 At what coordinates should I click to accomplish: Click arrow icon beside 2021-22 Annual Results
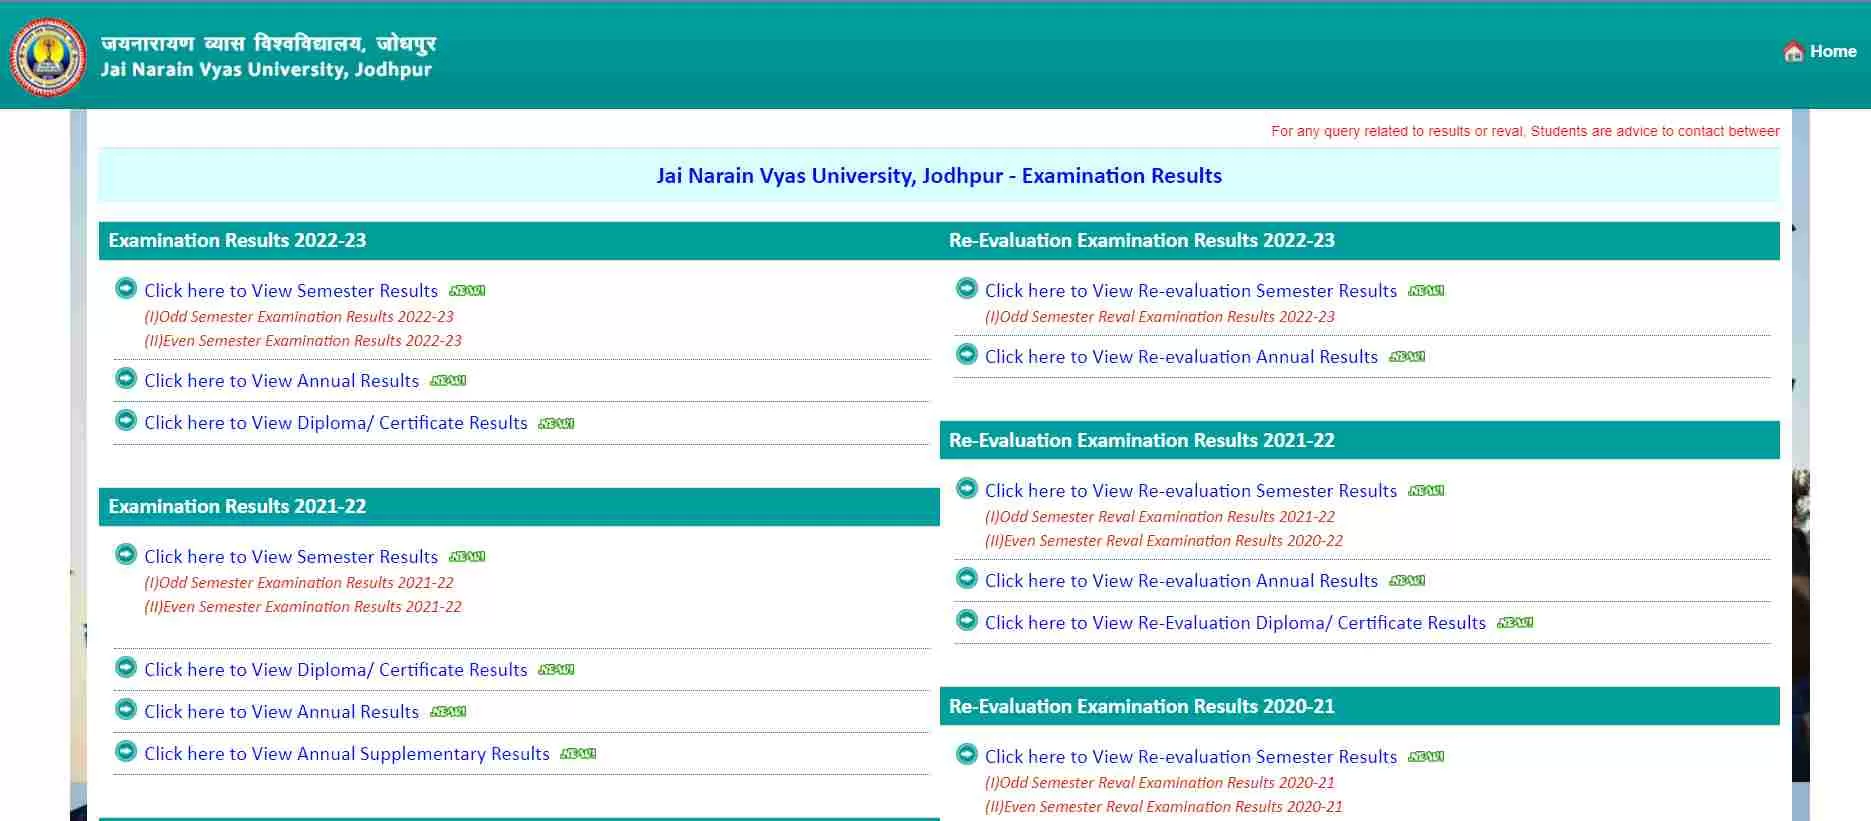tap(126, 709)
